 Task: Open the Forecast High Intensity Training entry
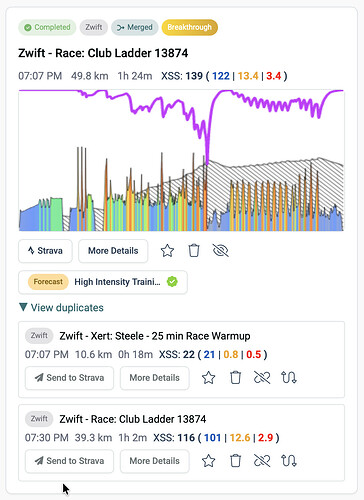pos(103,282)
